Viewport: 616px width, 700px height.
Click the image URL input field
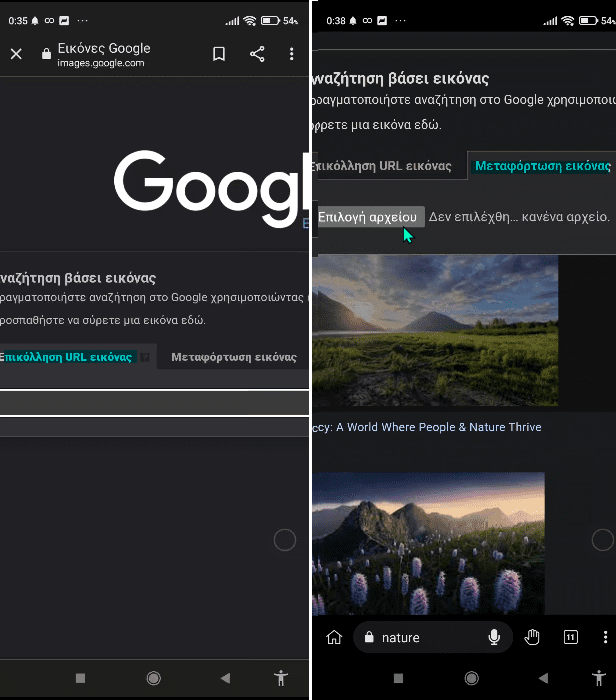click(x=154, y=403)
